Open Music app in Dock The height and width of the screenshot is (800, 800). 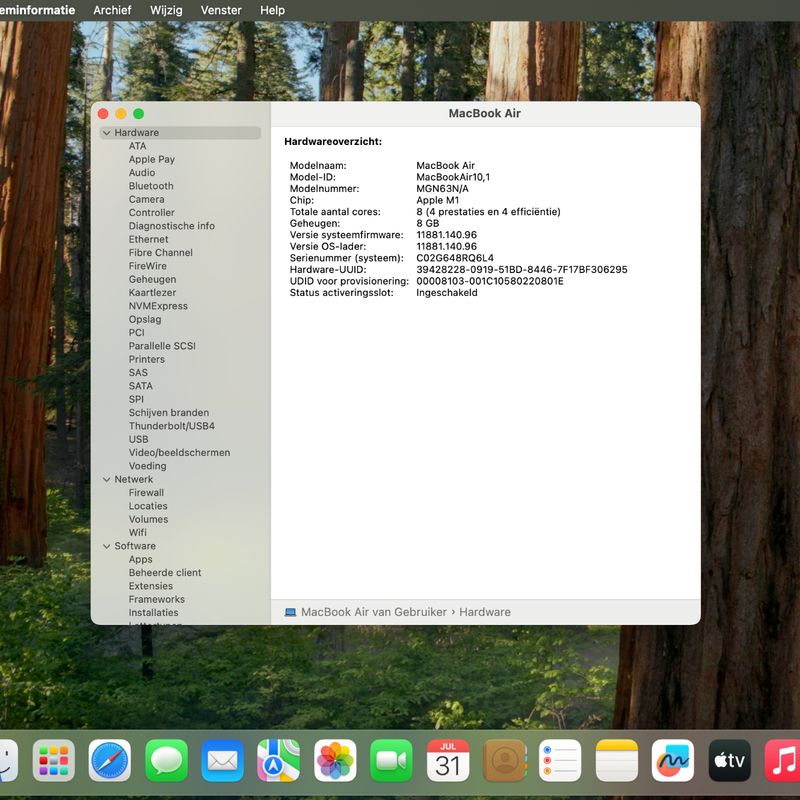pos(782,760)
